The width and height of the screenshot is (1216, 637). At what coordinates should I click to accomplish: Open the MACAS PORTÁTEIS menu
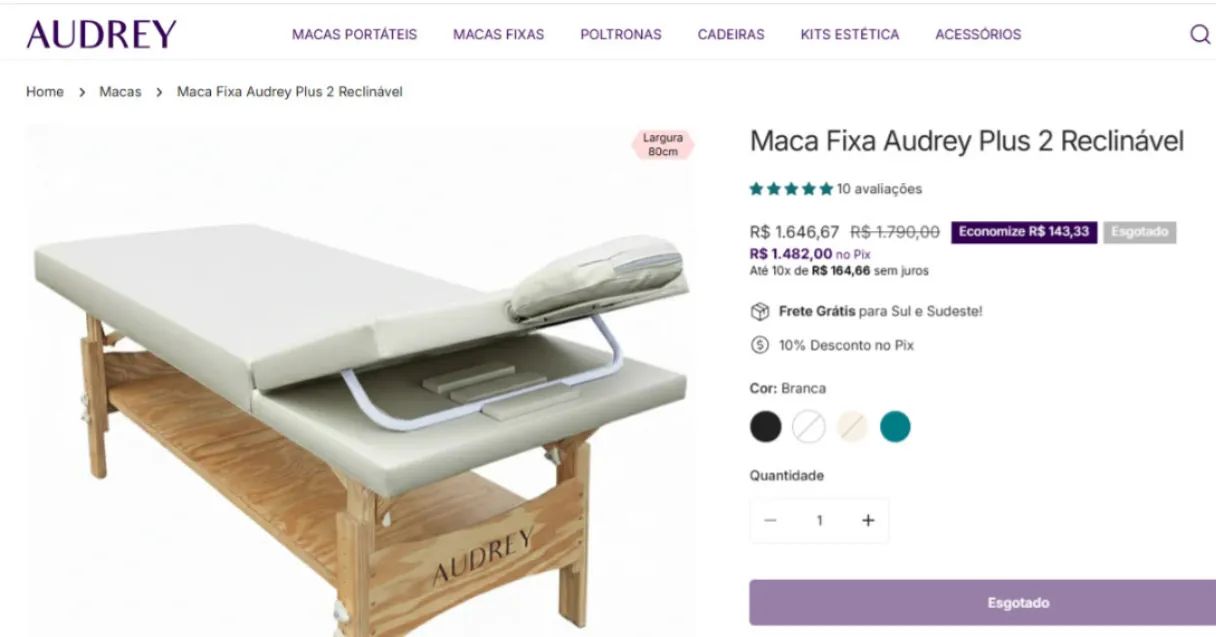tap(353, 34)
